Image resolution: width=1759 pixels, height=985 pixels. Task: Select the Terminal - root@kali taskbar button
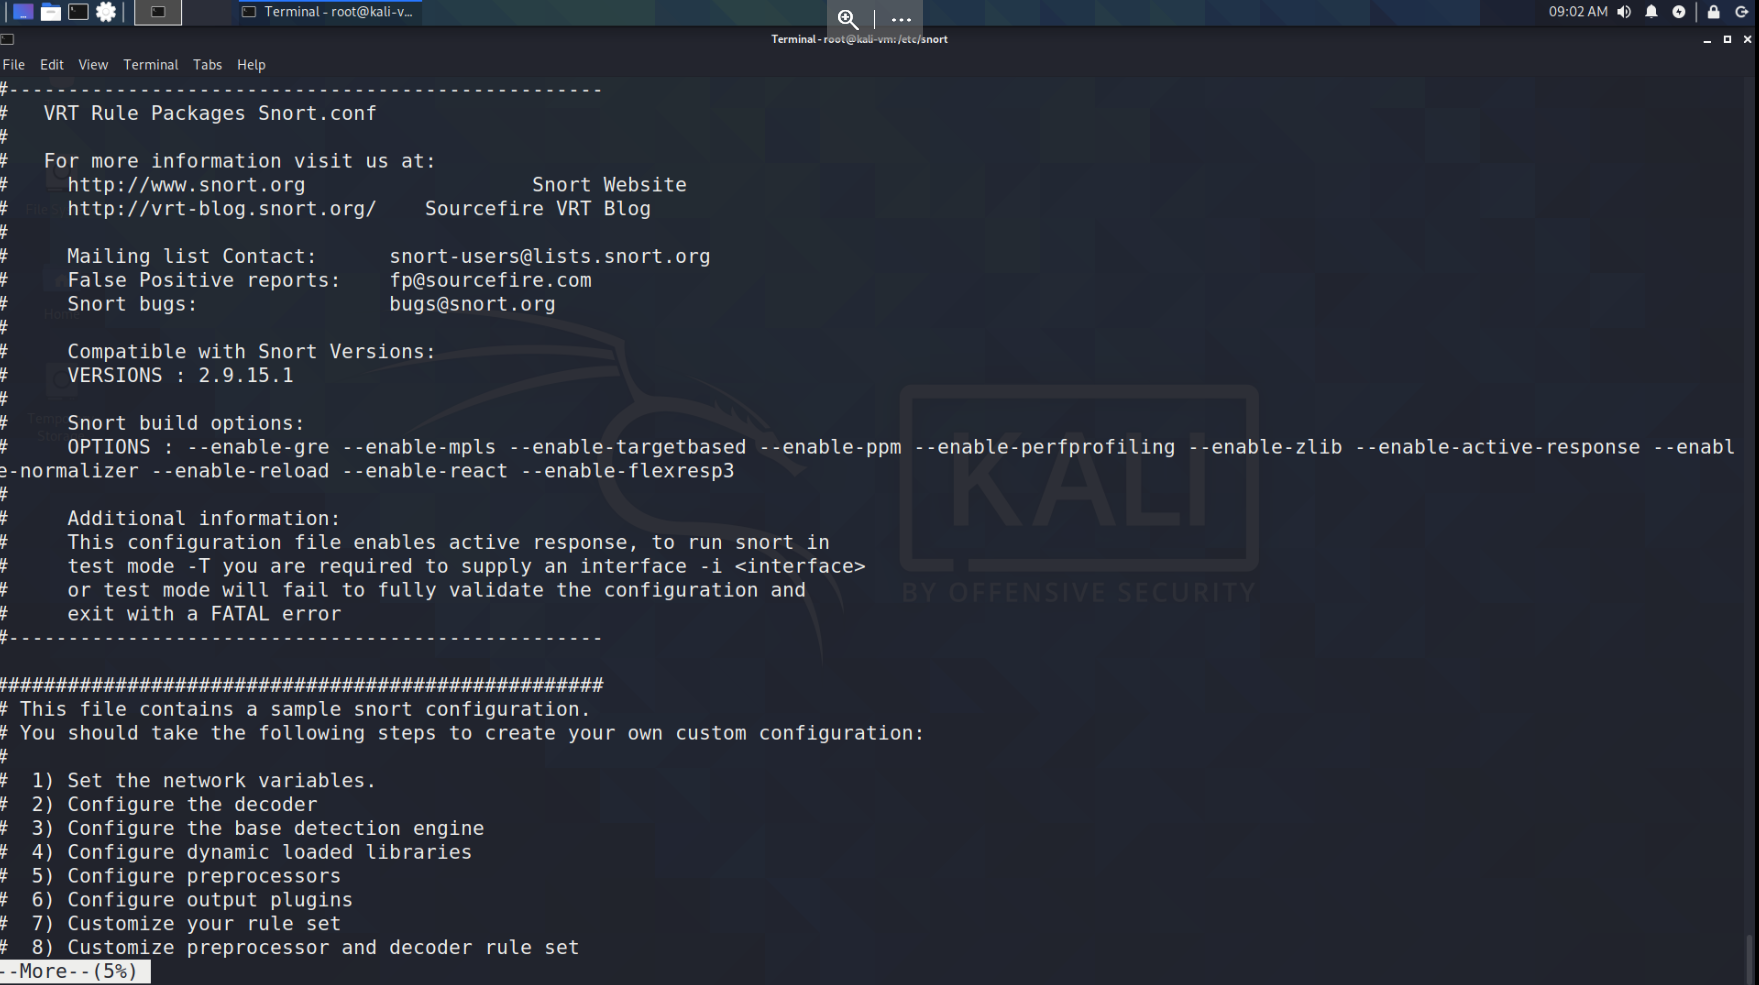(x=328, y=12)
